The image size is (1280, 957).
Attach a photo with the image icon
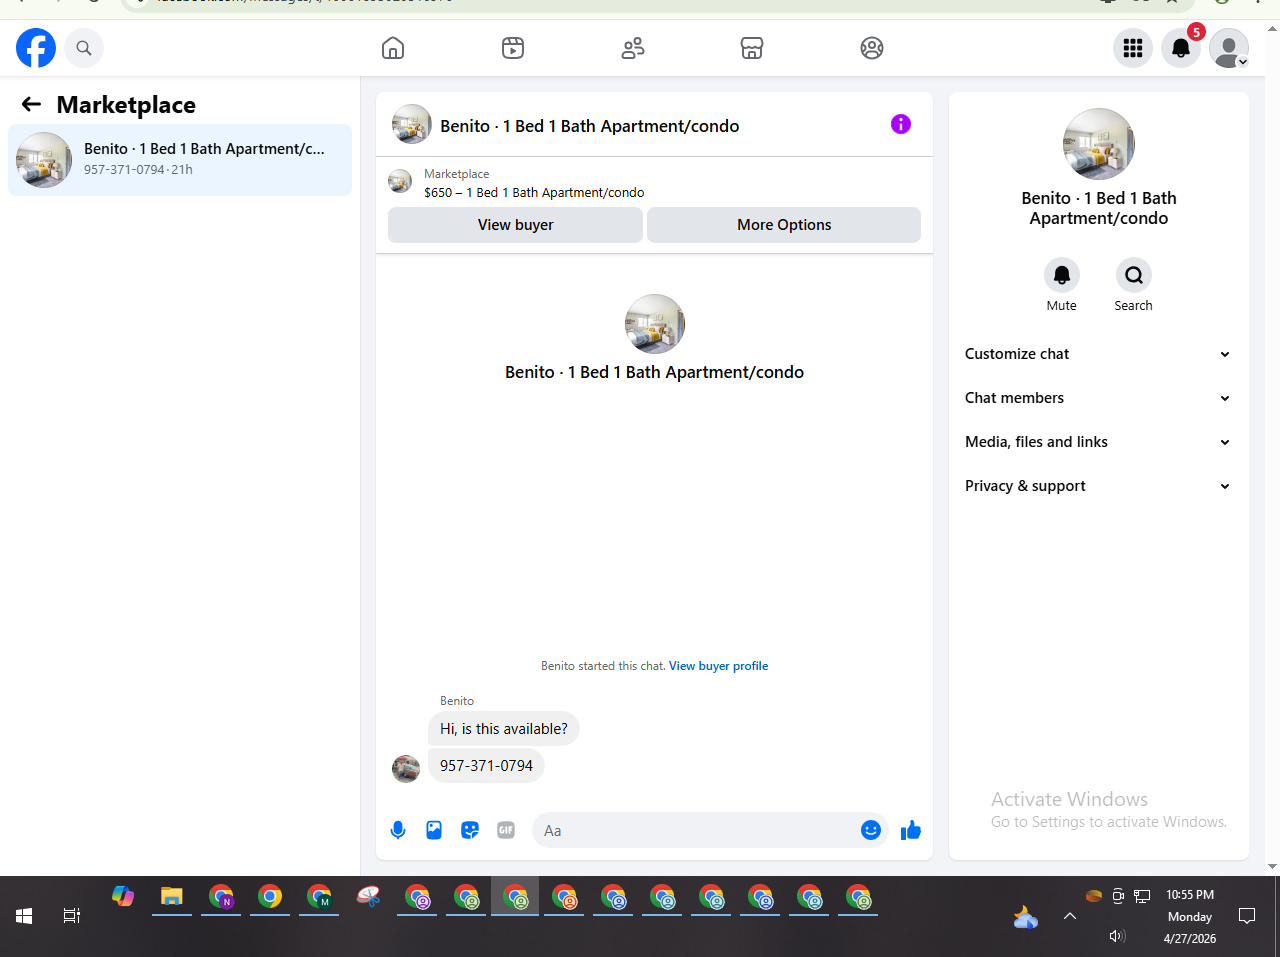434,830
